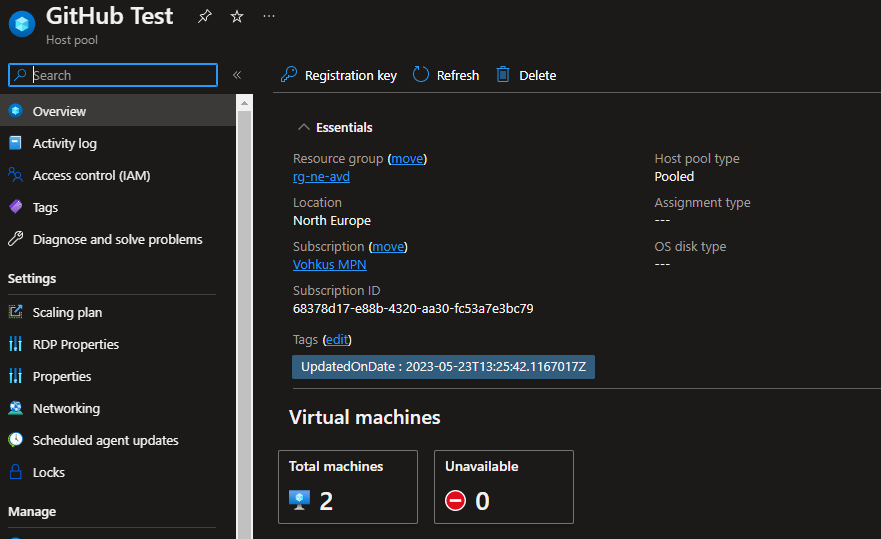This screenshot has height=539, width=881.
Task: Collapse the left sidebar menu
Action: point(237,75)
